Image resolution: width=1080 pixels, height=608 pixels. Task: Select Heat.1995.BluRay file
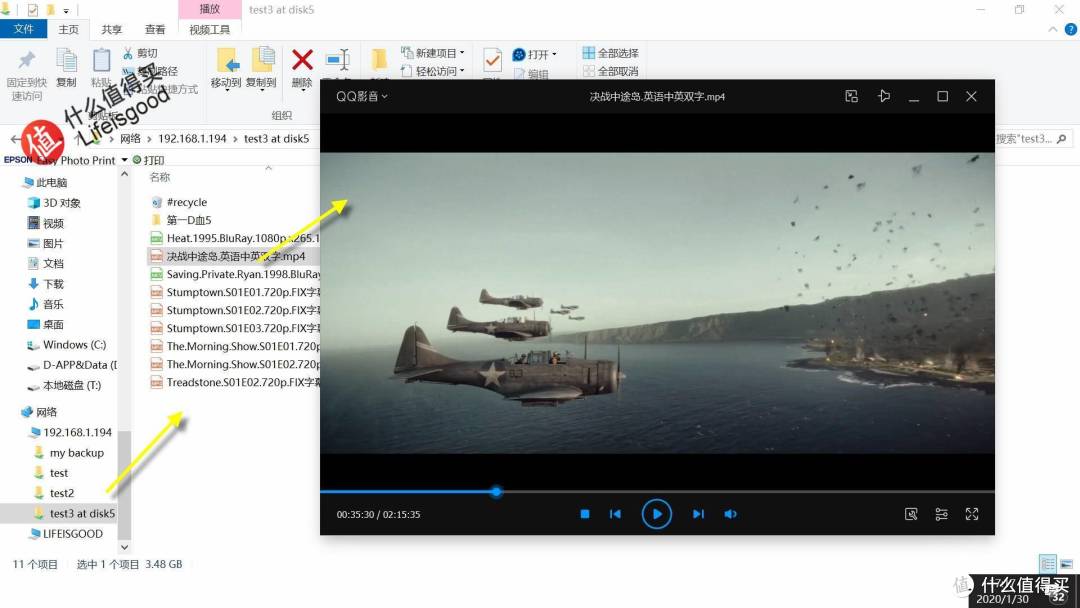[235, 238]
